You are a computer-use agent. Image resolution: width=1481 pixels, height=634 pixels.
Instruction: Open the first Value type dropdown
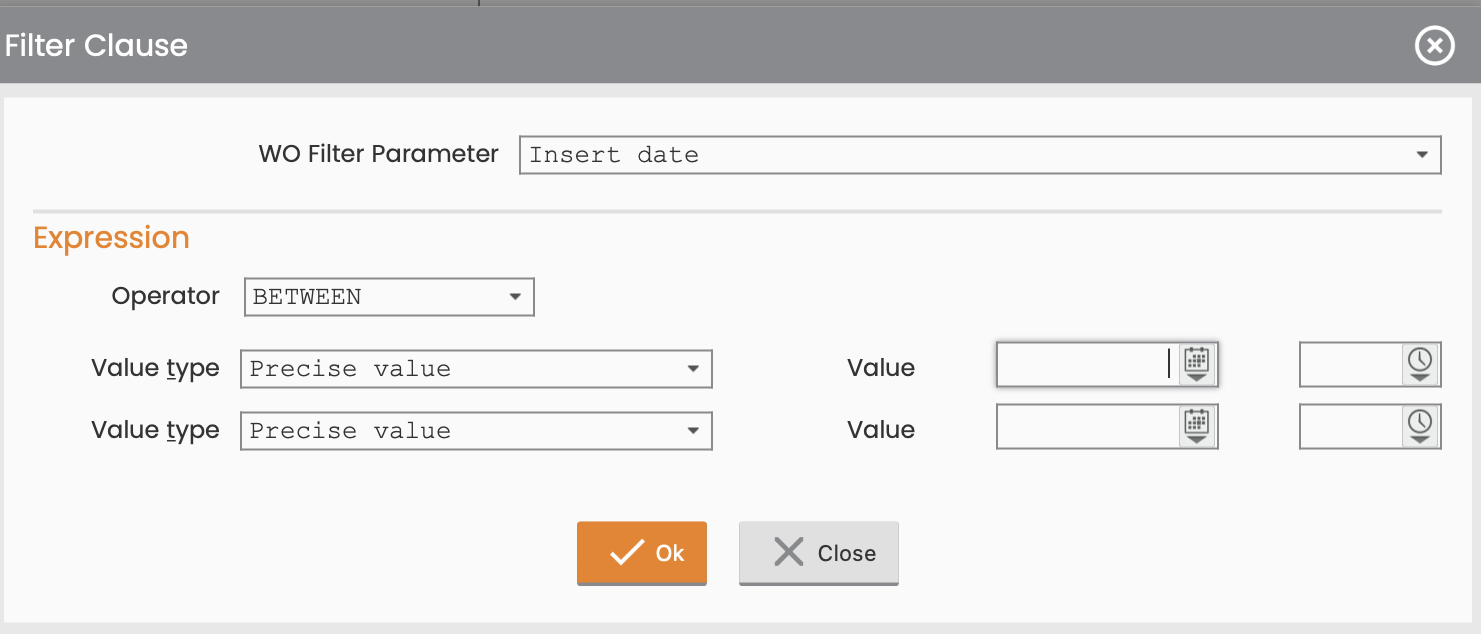coord(476,369)
